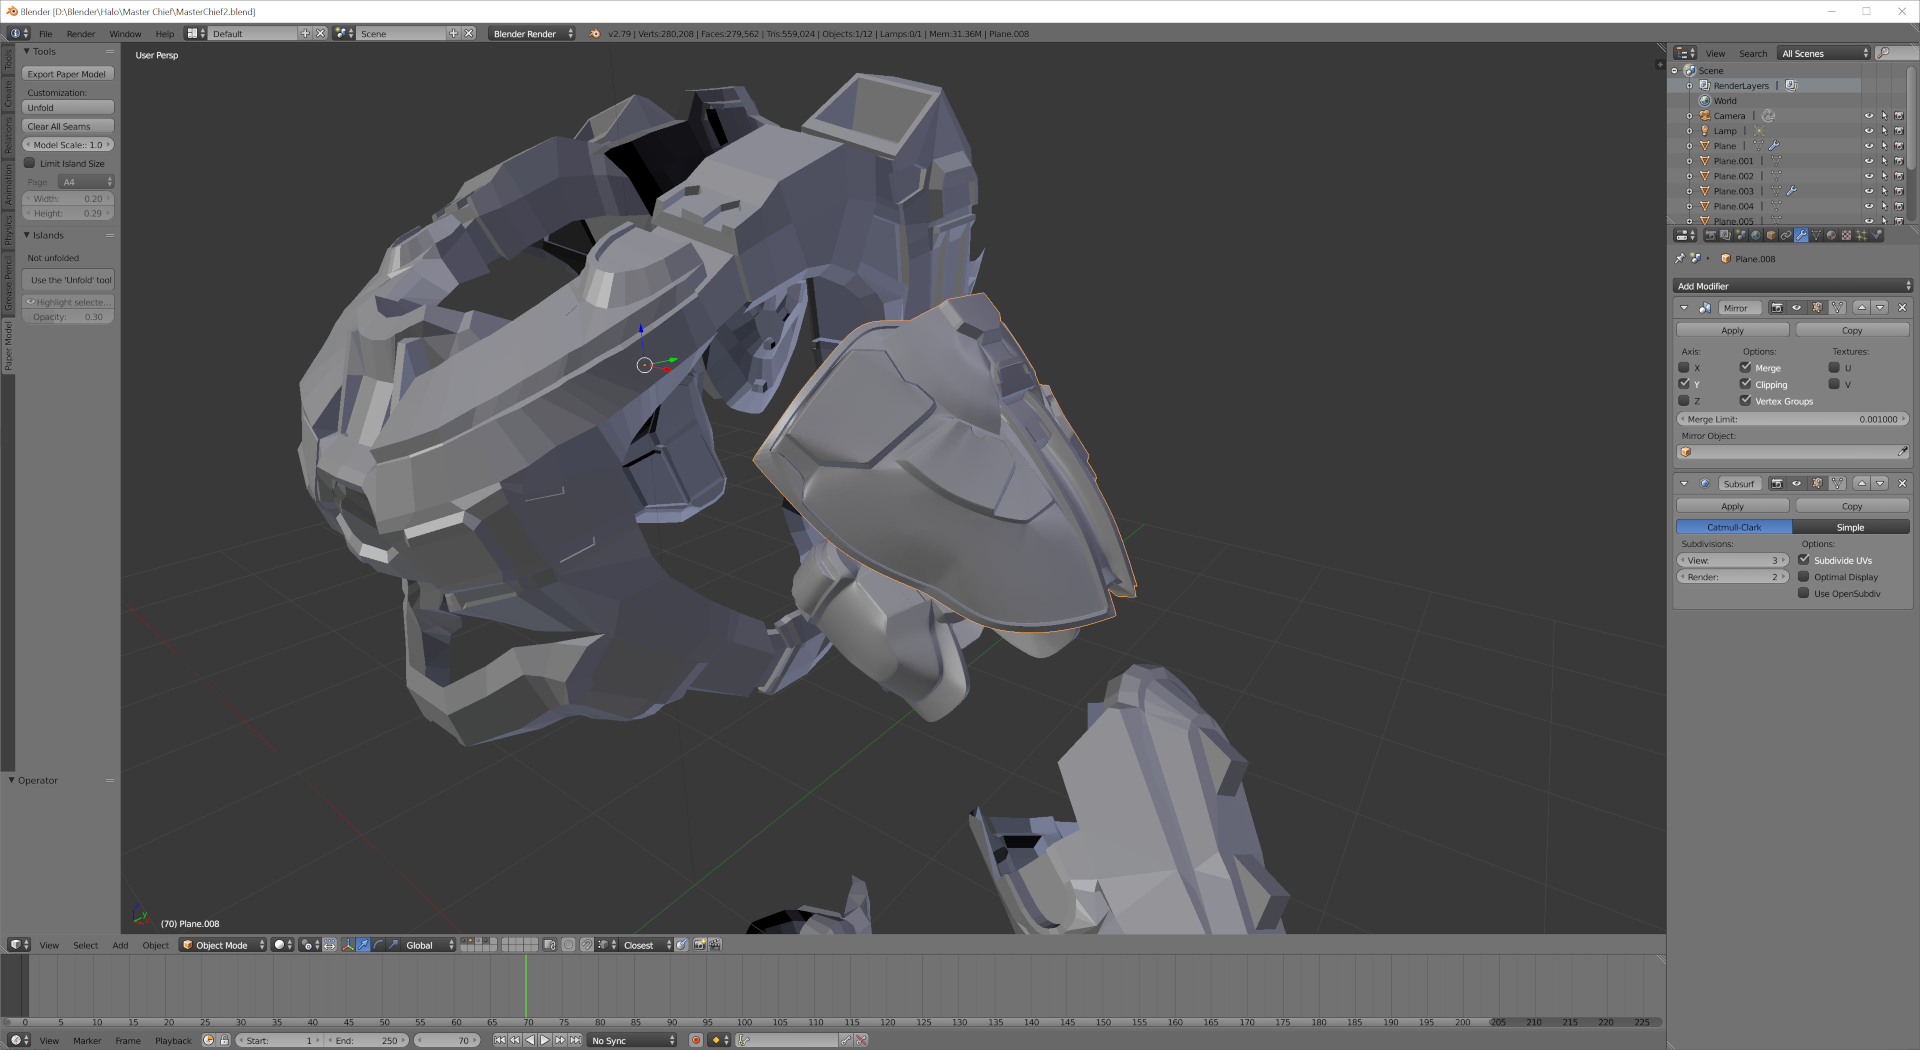This screenshot has height=1050, width=1920.
Task: Enable the Use OpenSubdiv checkbox
Action: coord(1804,594)
